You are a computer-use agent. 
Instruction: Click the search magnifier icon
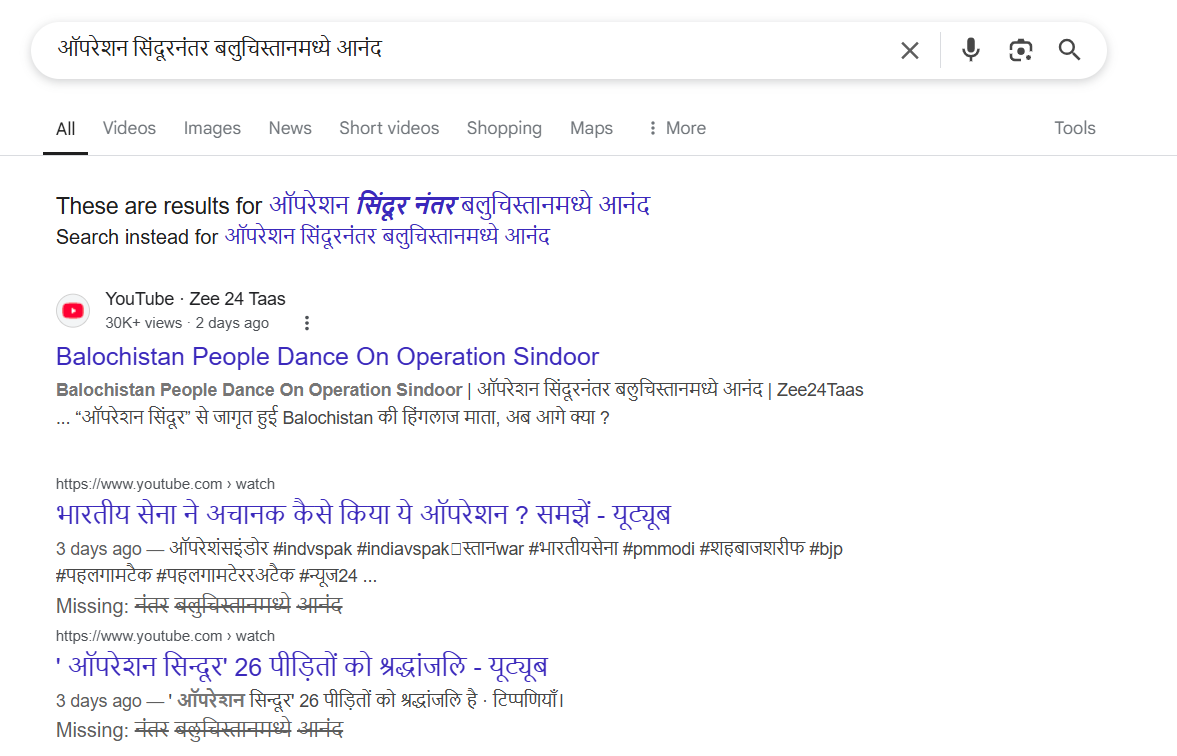(1069, 49)
